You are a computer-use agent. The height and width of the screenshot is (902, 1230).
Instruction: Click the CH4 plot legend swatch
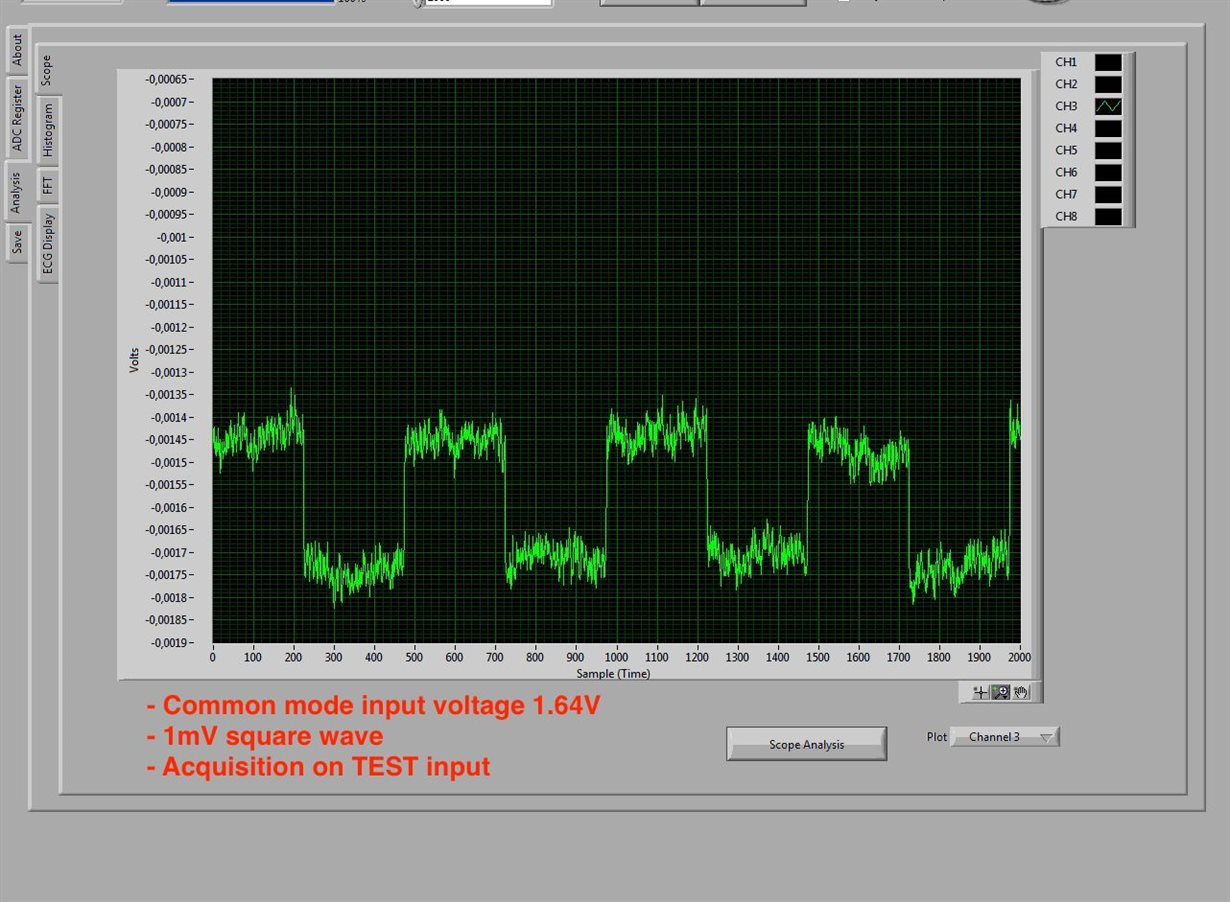pyautogui.click(x=1108, y=128)
